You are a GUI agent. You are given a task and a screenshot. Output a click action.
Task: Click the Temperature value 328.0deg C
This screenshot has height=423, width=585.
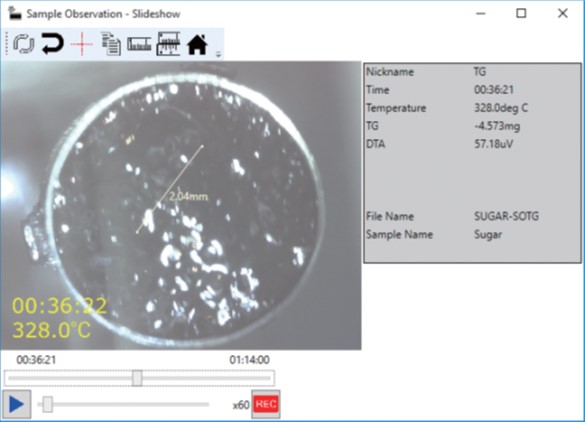pyautogui.click(x=501, y=108)
